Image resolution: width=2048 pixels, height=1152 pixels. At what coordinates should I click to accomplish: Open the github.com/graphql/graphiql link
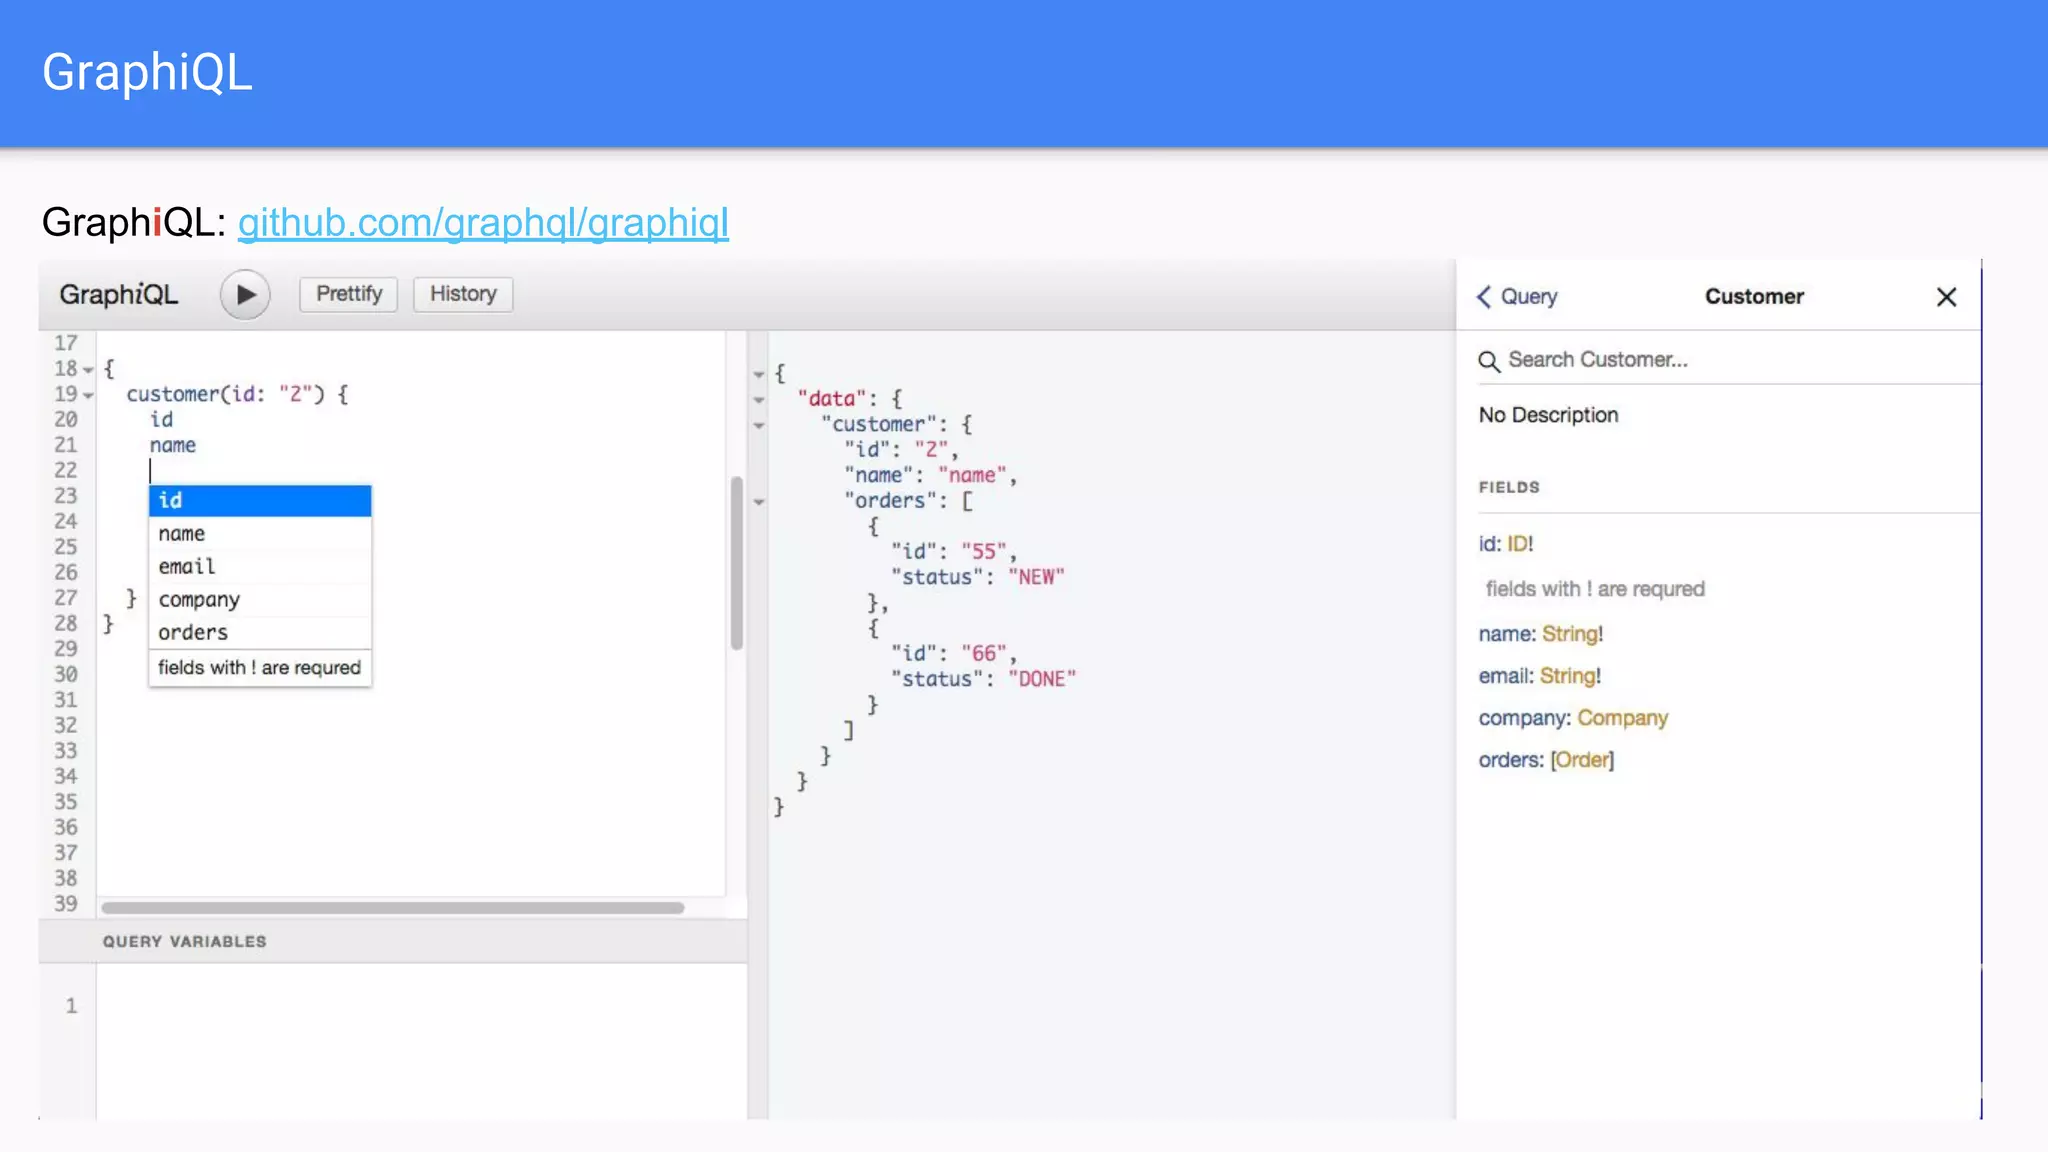tap(483, 222)
